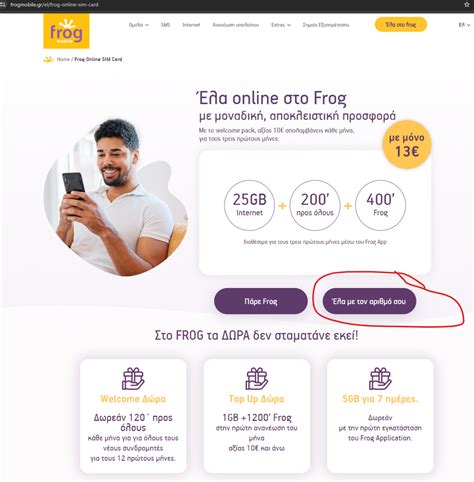Click the Top Up Δώρα gift icon
The image size is (474, 482).
(x=256, y=379)
